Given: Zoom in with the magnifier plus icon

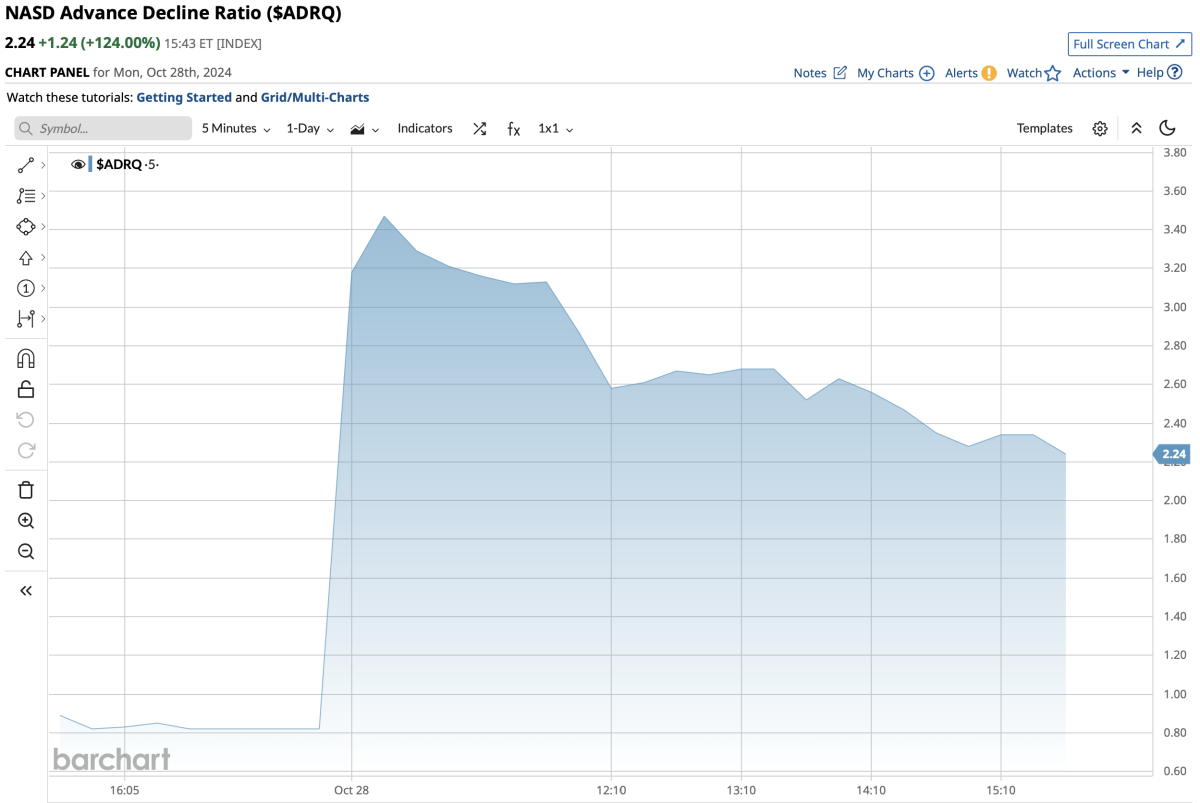Looking at the screenshot, I should 26,521.
